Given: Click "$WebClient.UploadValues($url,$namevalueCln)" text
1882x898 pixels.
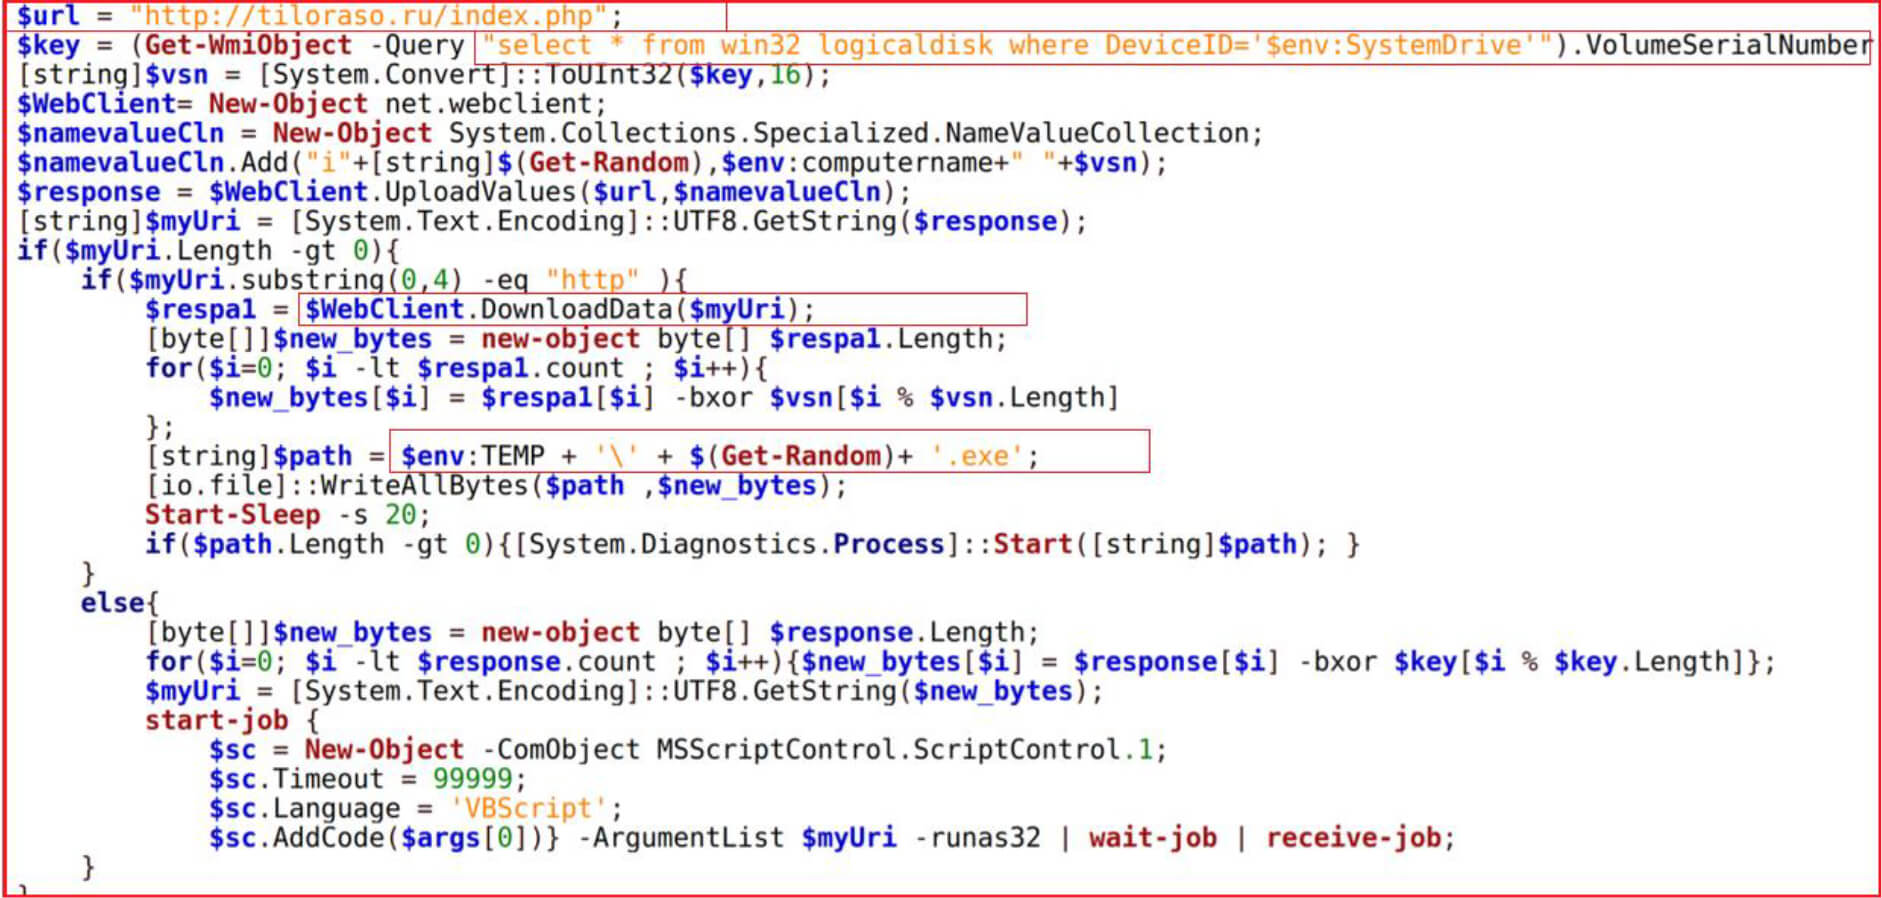Looking at the screenshot, I should click(x=553, y=192).
